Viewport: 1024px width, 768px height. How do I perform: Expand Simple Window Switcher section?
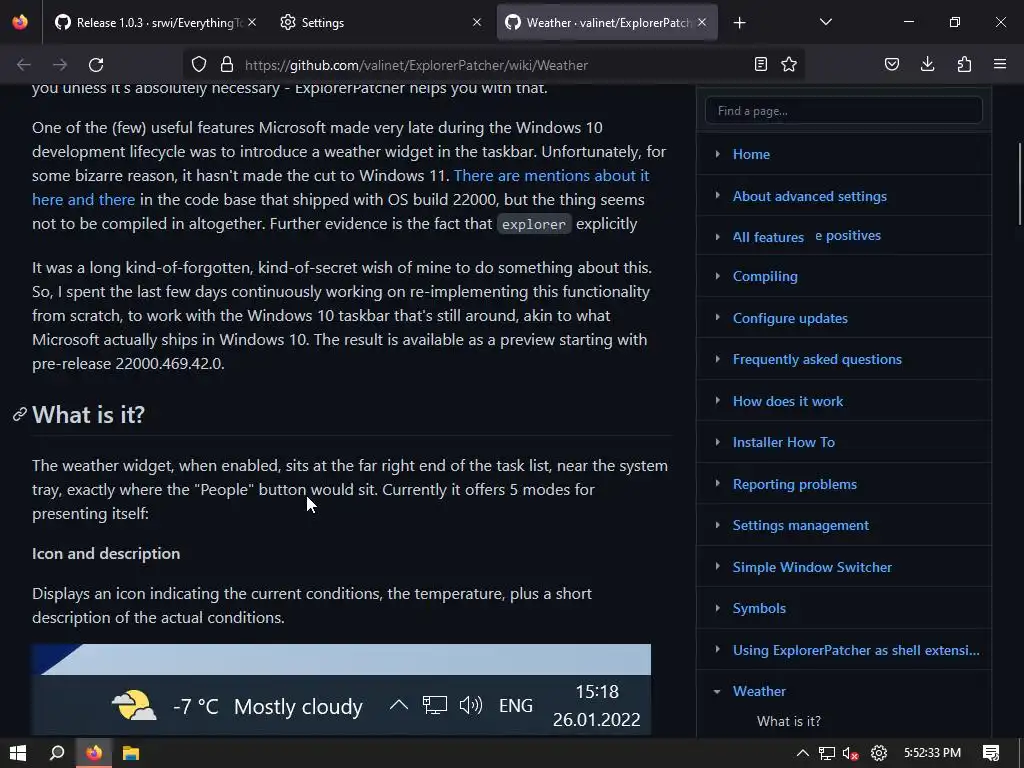[718, 567]
